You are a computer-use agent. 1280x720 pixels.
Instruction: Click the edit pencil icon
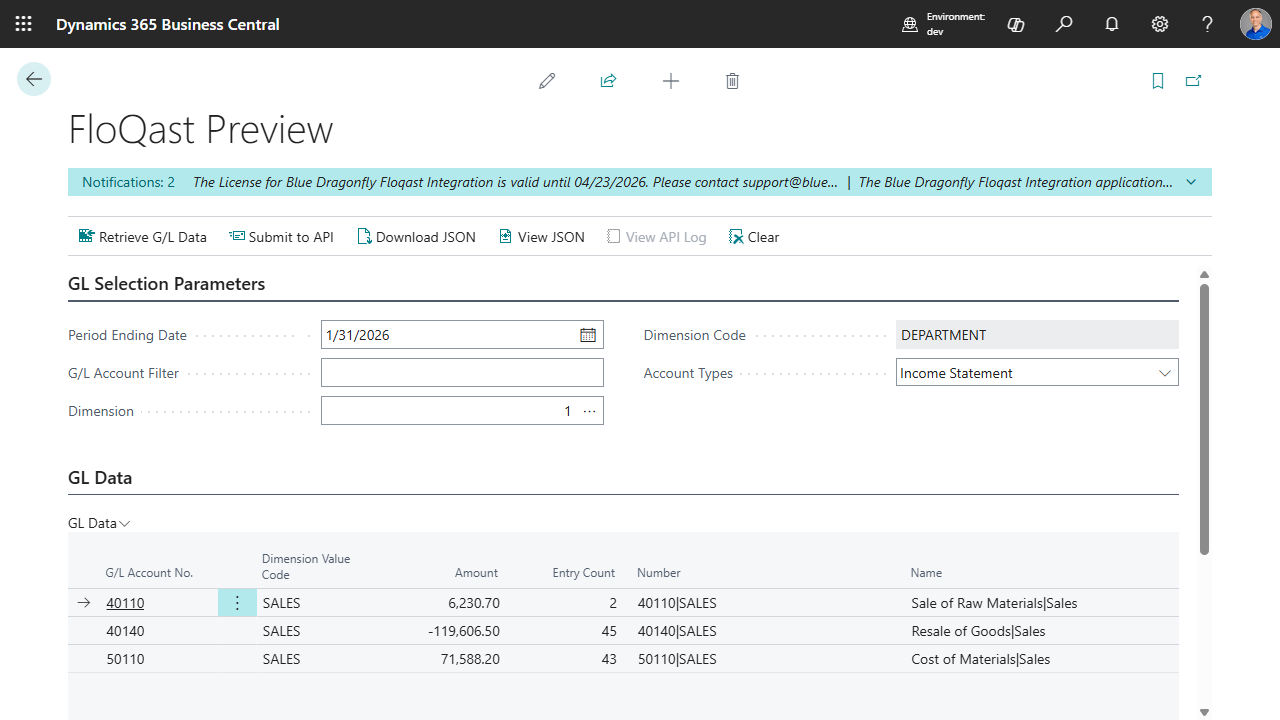pyautogui.click(x=547, y=81)
